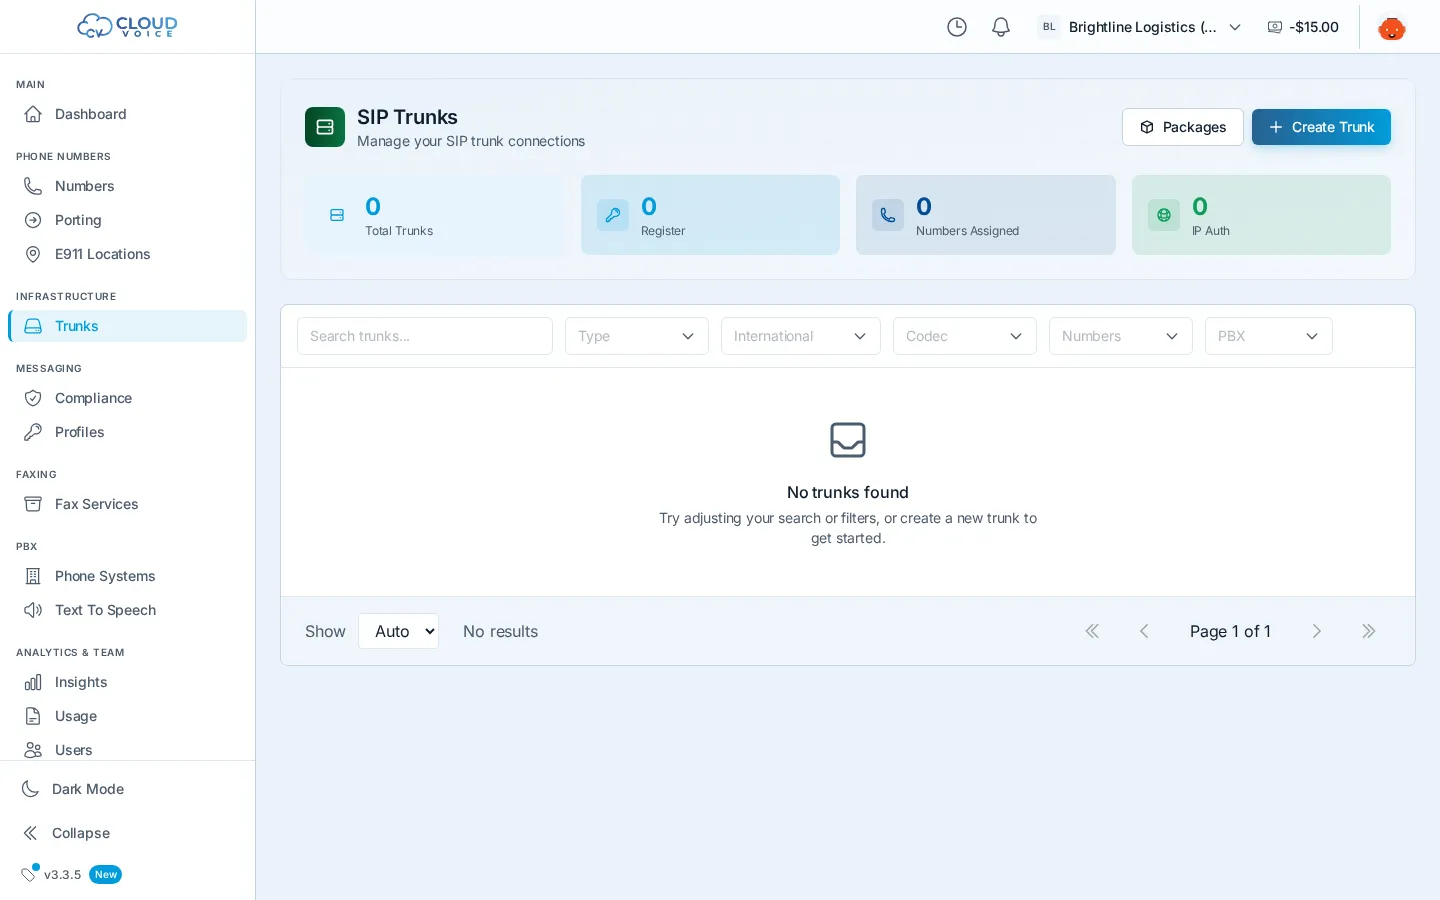This screenshot has width=1440, height=900.
Task: Click the v3.3.5 version label
Action: click(62, 874)
